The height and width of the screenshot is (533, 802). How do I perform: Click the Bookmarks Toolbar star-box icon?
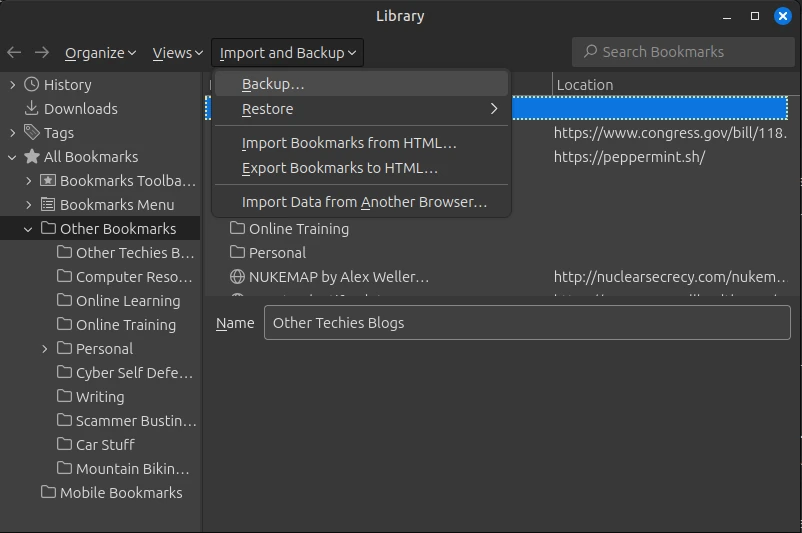click(48, 181)
